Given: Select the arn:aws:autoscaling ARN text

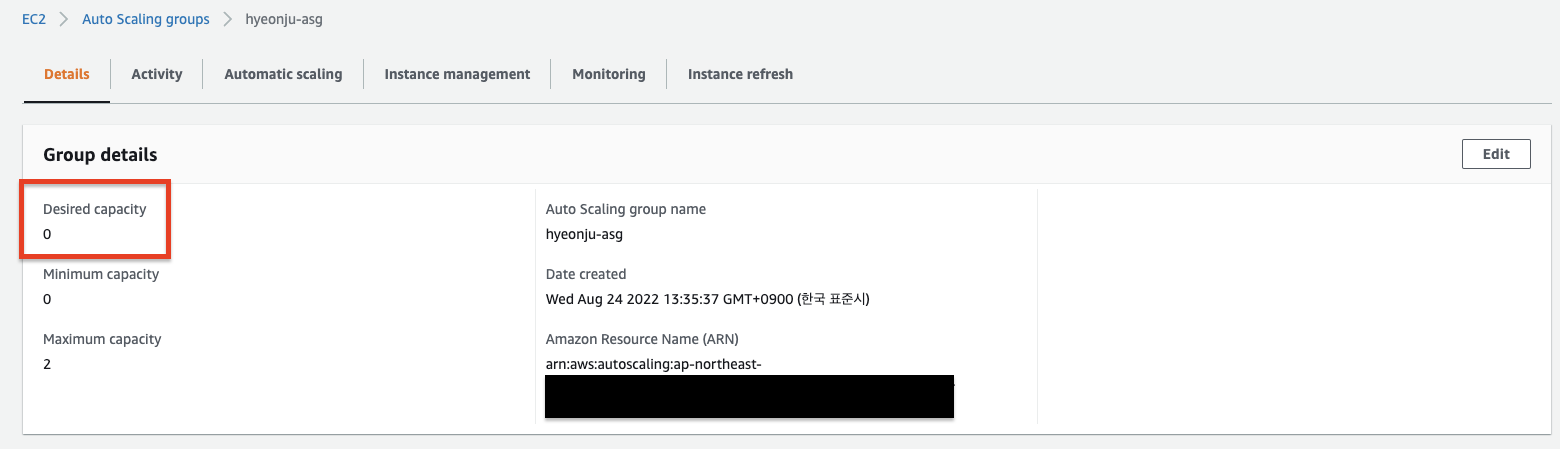Looking at the screenshot, I should pos(654,364).
